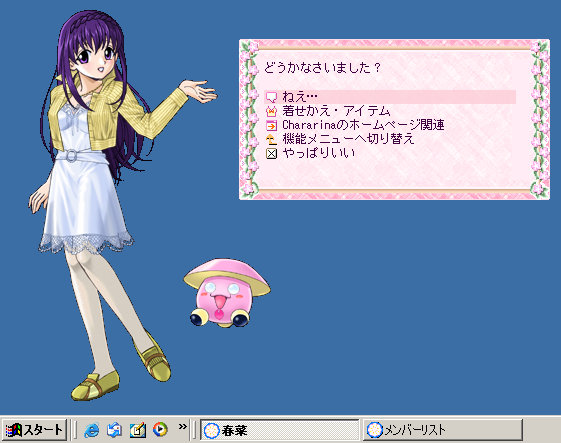Open the 着せかえ・アイテム menu entry
This screenshot has width=561, height=443.
336,111
